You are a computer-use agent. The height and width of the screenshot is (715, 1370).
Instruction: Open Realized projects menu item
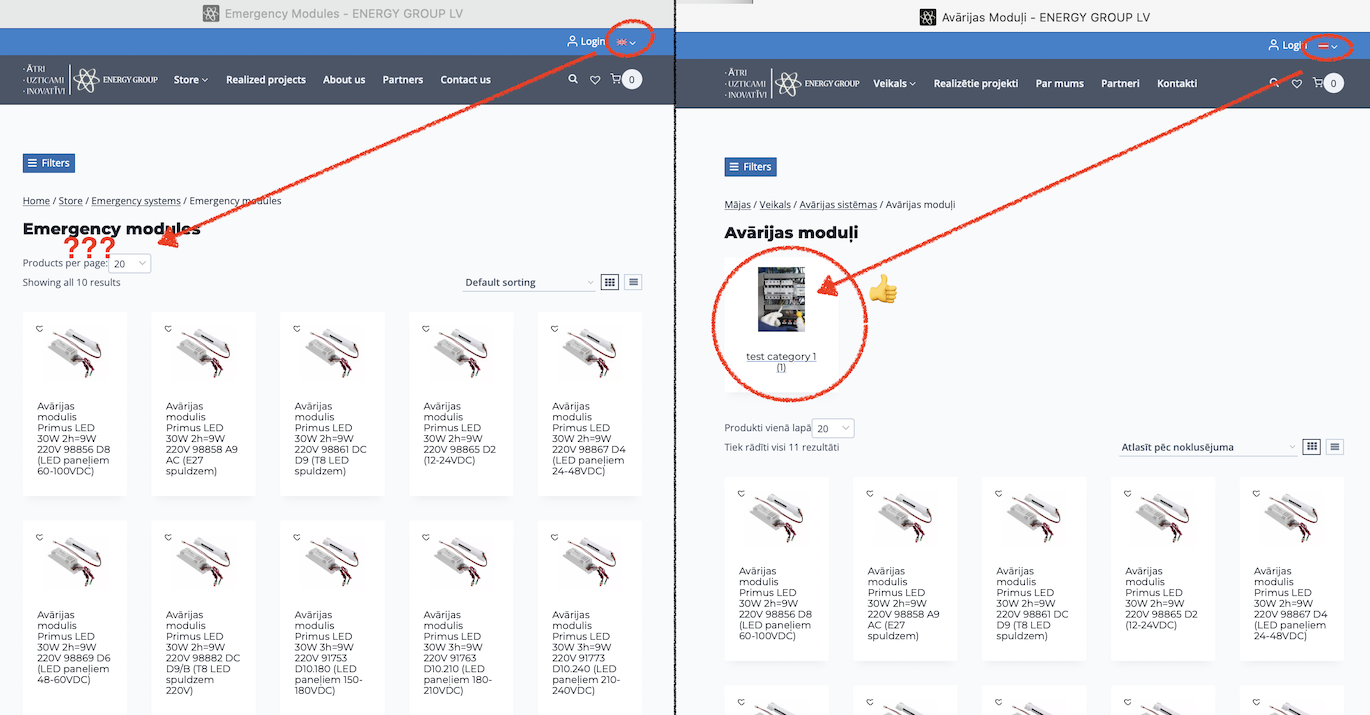pos(266,80)
